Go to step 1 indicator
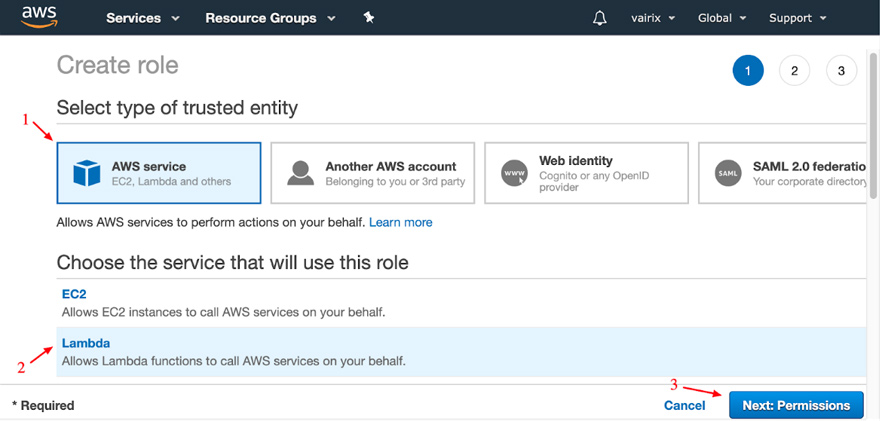The width and height of the screenshot is (880, 421). pyautogui.click(x=748, y=71)
